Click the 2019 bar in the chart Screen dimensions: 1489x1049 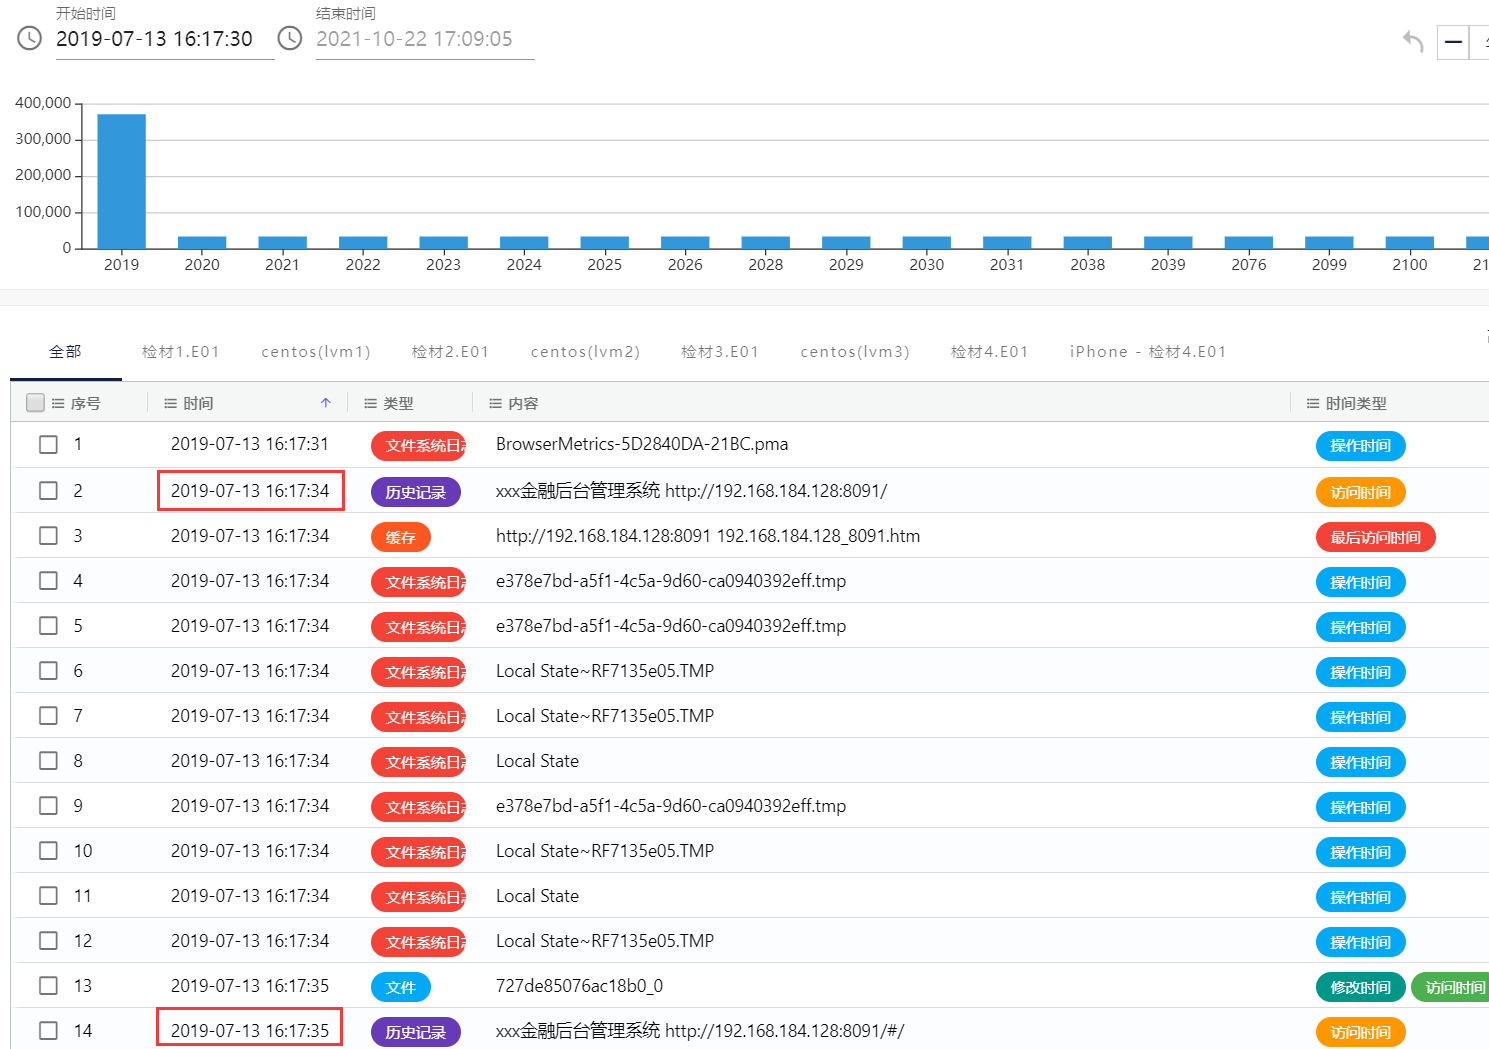click(121, 181)
